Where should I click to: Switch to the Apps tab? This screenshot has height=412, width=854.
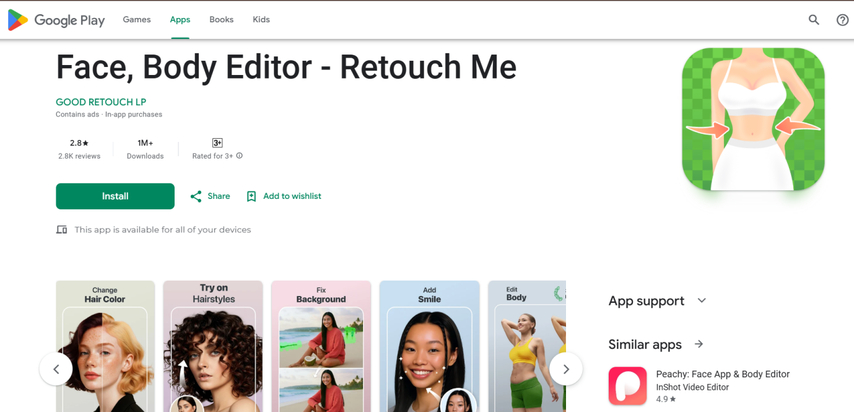coord(180,20)
